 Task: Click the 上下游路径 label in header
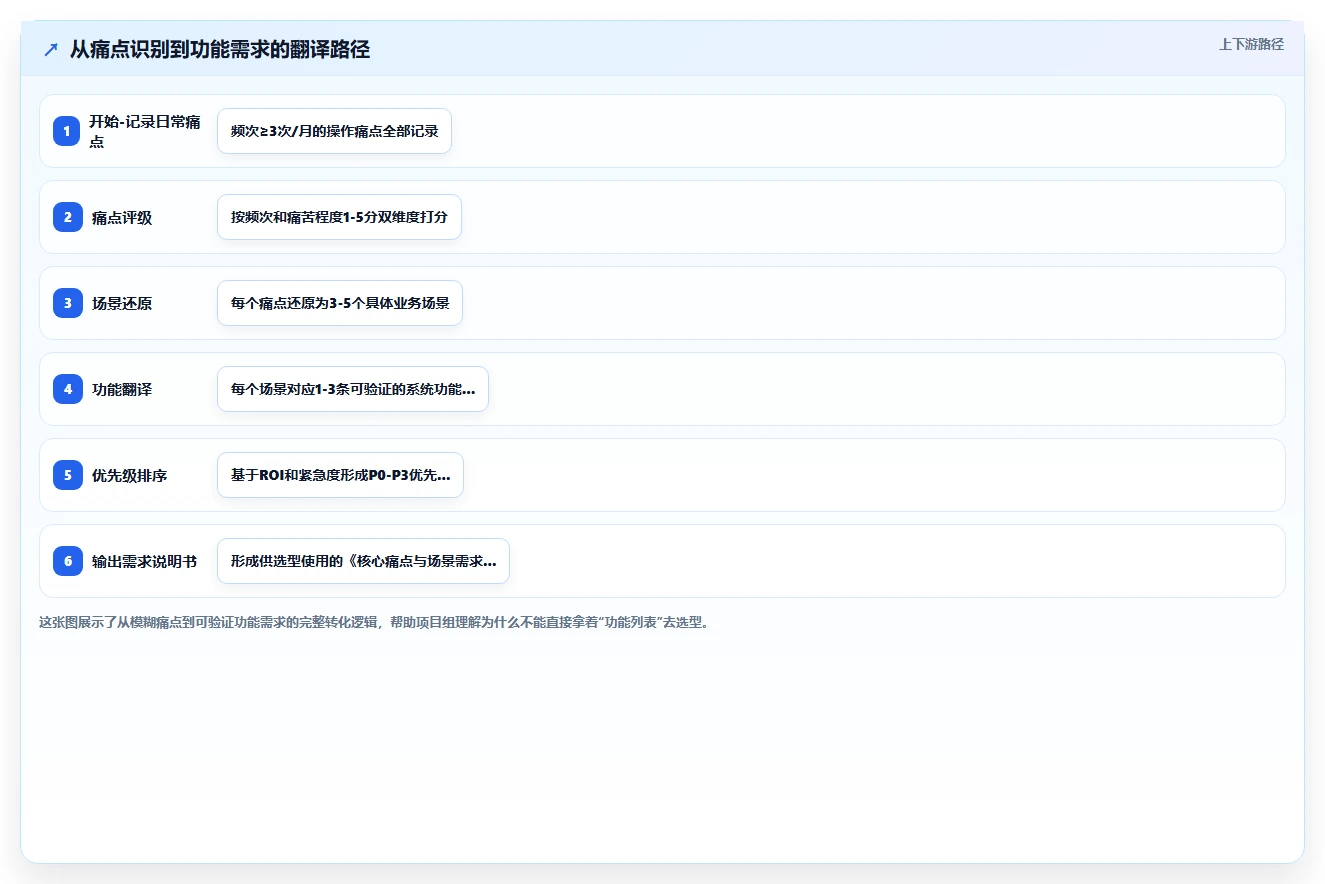point(1251,44)
